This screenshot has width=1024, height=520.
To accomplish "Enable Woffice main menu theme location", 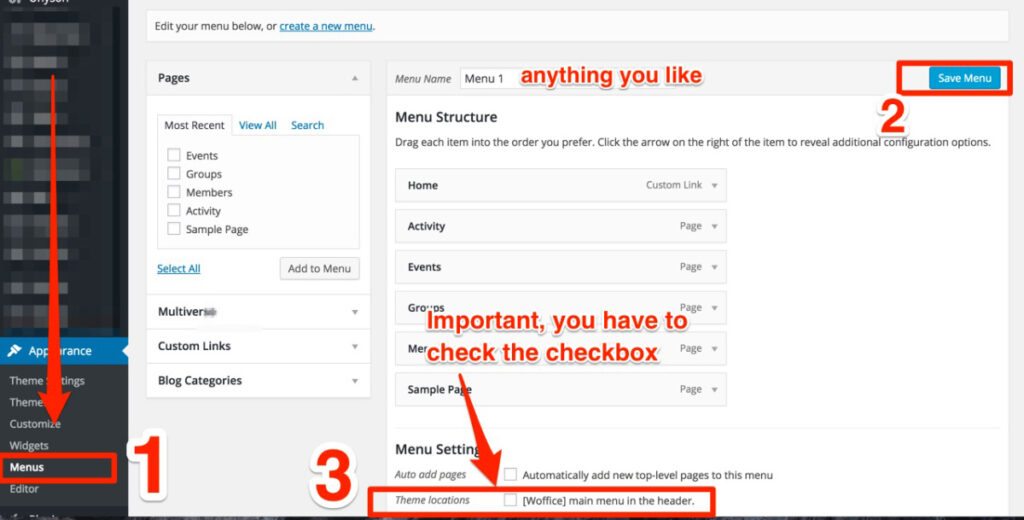I will pyautogui.click(x=511, y=499).
